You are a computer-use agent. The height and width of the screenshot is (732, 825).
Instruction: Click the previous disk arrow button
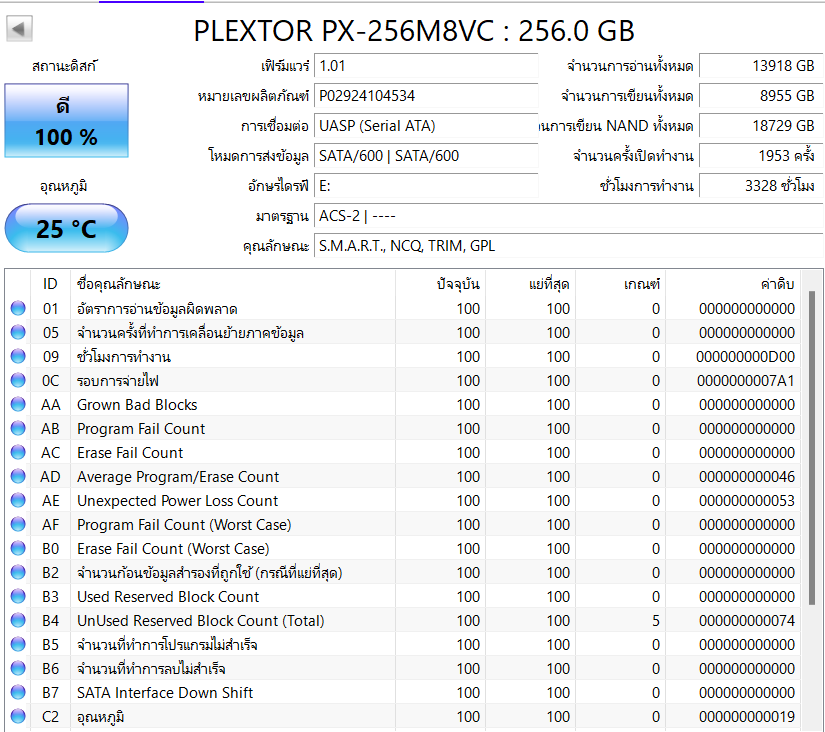(19, 29)
